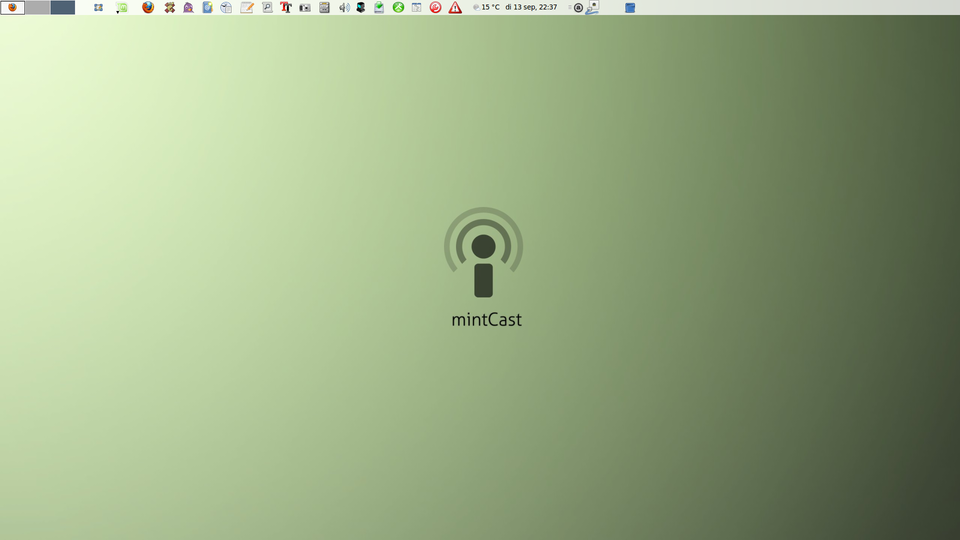The width and height of the screenshot is (960, 540).
Task: Click the green circular X icon
Action: click(x=399, y=7)
